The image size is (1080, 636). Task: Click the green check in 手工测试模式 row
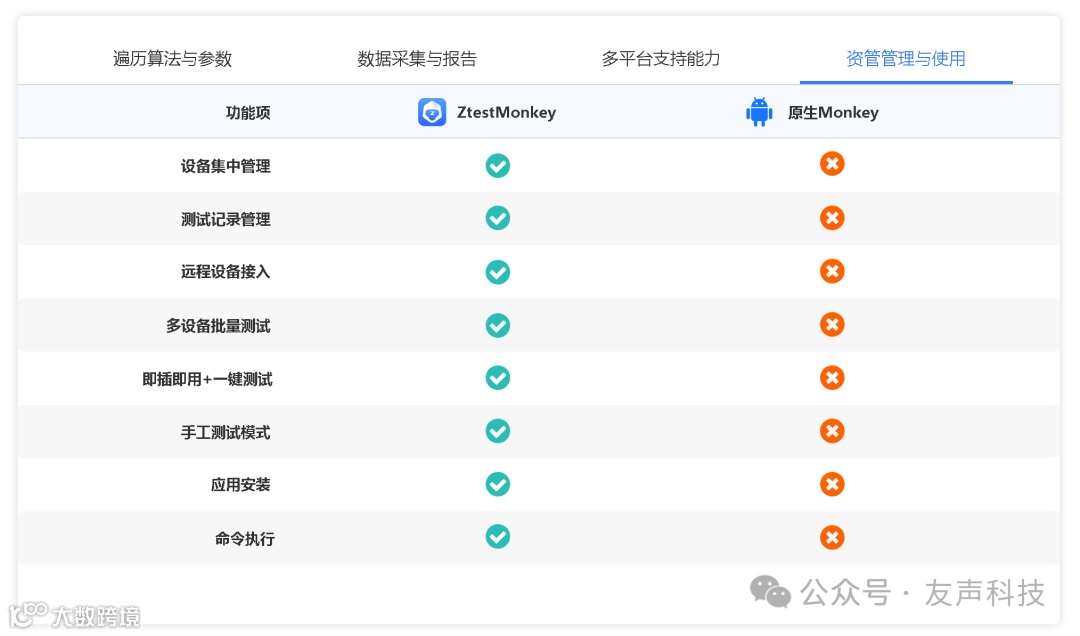tap(497, 431)
